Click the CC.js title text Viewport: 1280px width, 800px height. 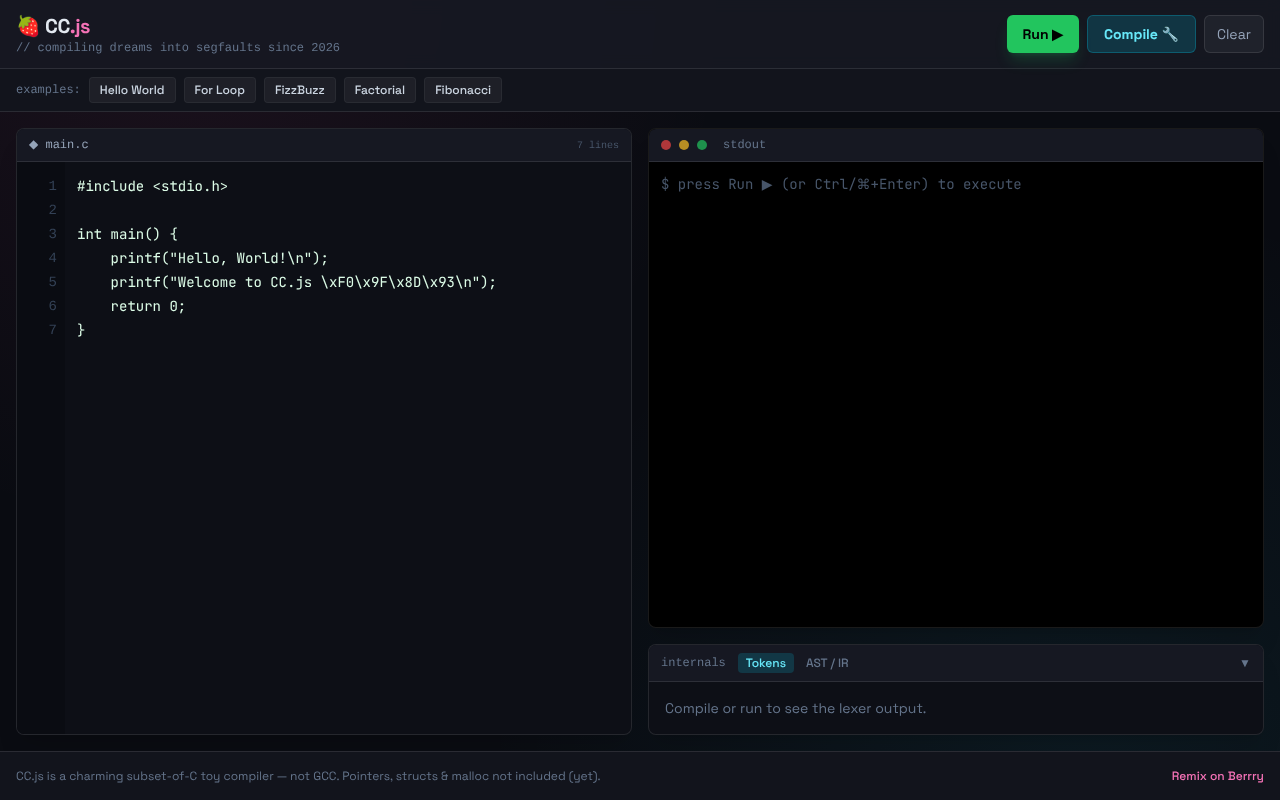[67, 27]
